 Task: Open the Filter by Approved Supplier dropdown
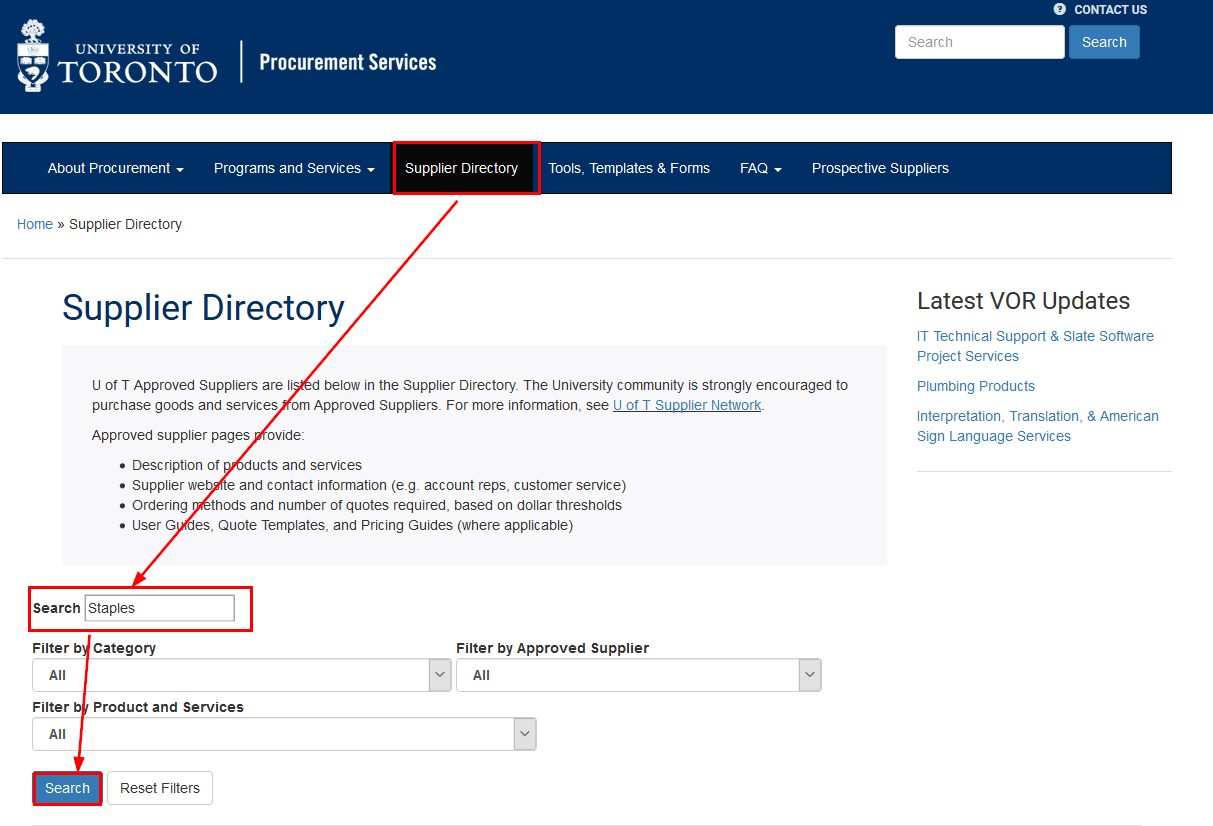[x=638, y=675]
